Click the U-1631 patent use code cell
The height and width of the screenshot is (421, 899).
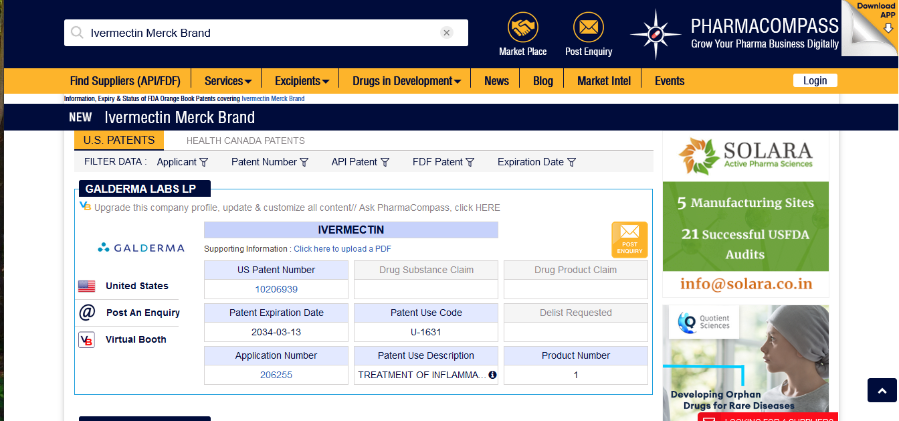coord(426,332)
